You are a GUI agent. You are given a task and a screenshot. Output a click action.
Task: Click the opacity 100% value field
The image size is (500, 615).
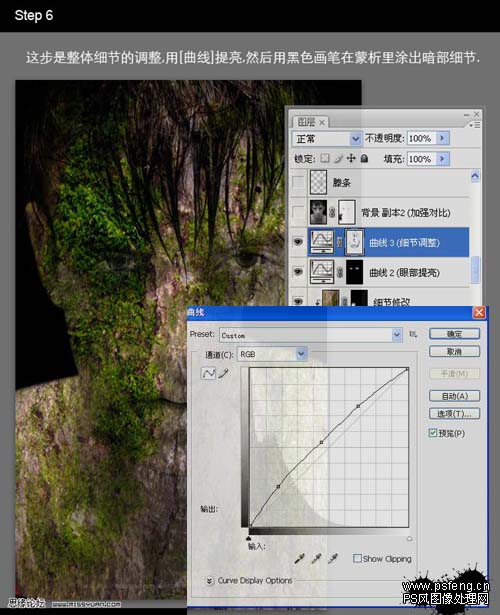[422, 138]
